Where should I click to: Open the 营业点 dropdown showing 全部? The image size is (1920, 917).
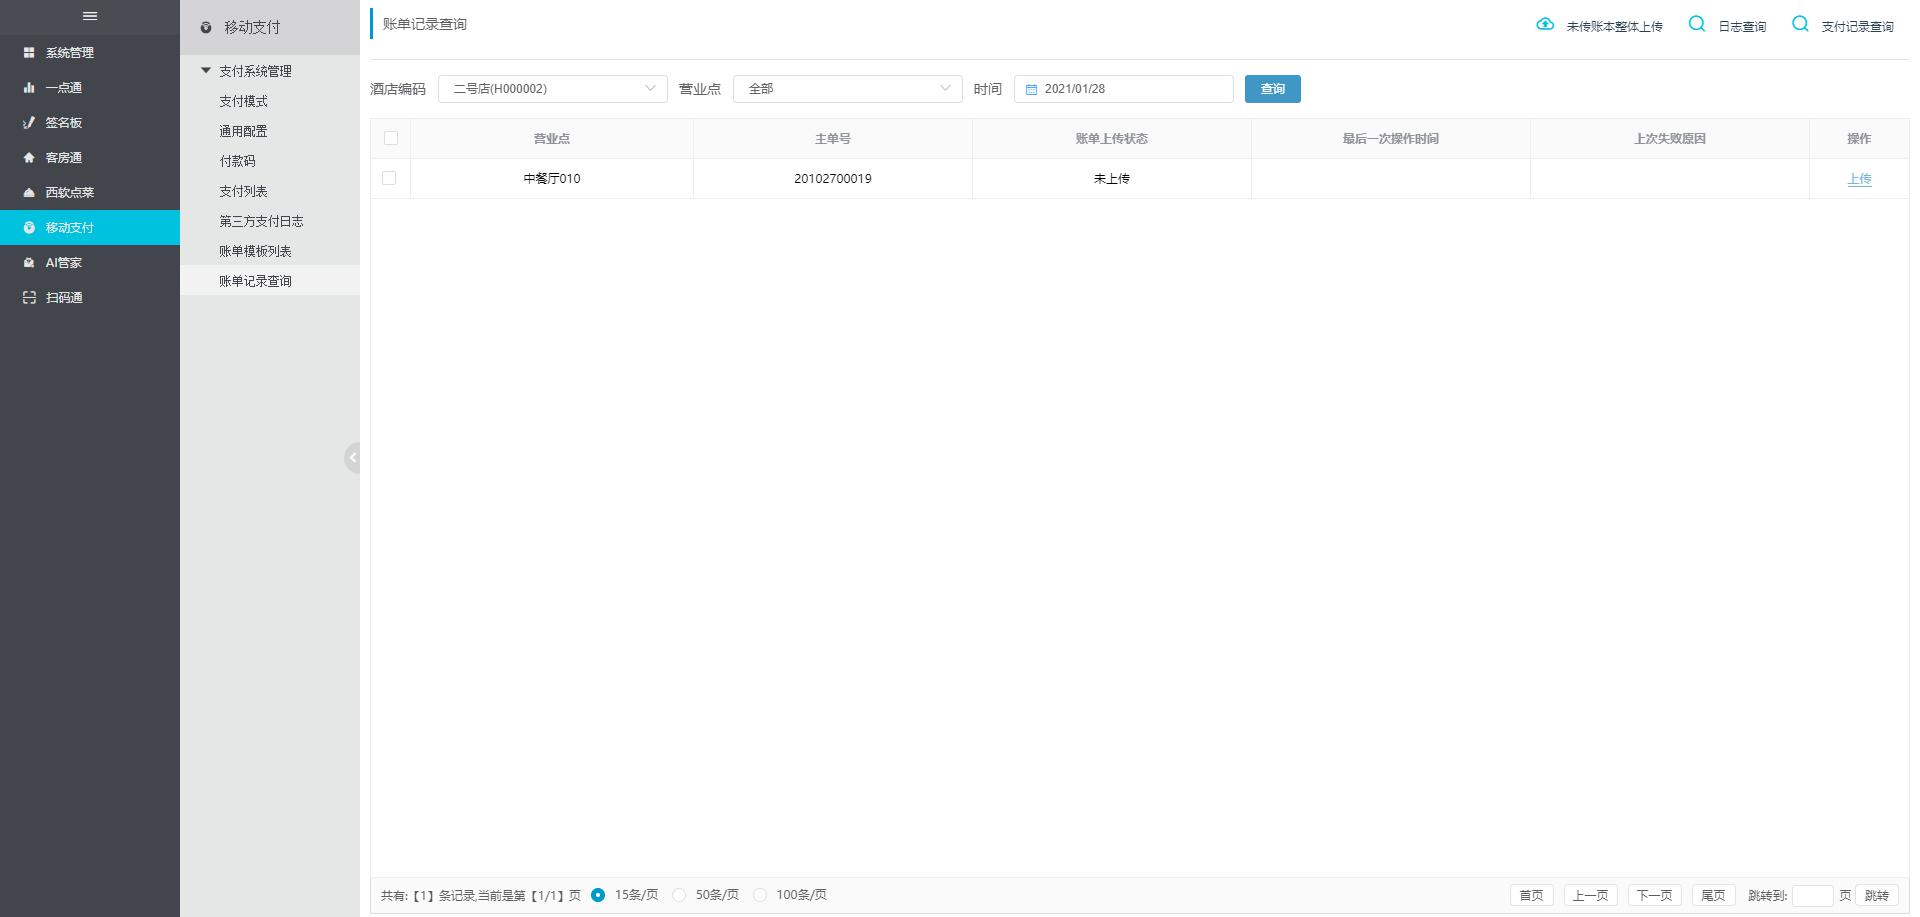848,89
